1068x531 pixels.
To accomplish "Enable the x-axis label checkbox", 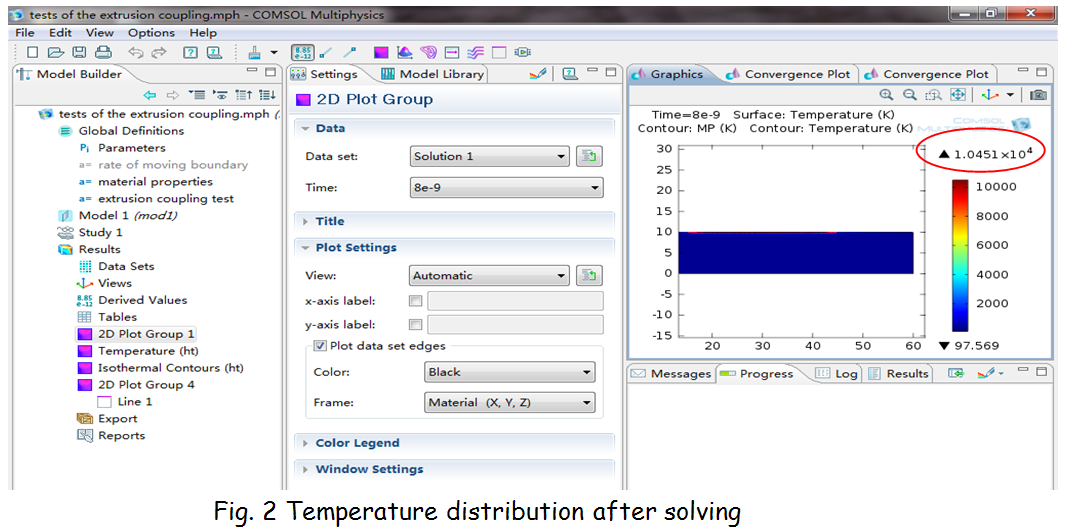I will pos(416,301).
